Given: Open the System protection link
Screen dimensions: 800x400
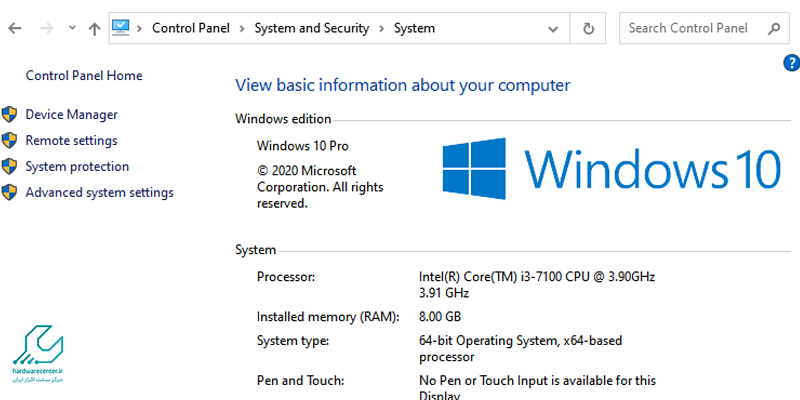Looking at the screenshot, I should 77,167.
